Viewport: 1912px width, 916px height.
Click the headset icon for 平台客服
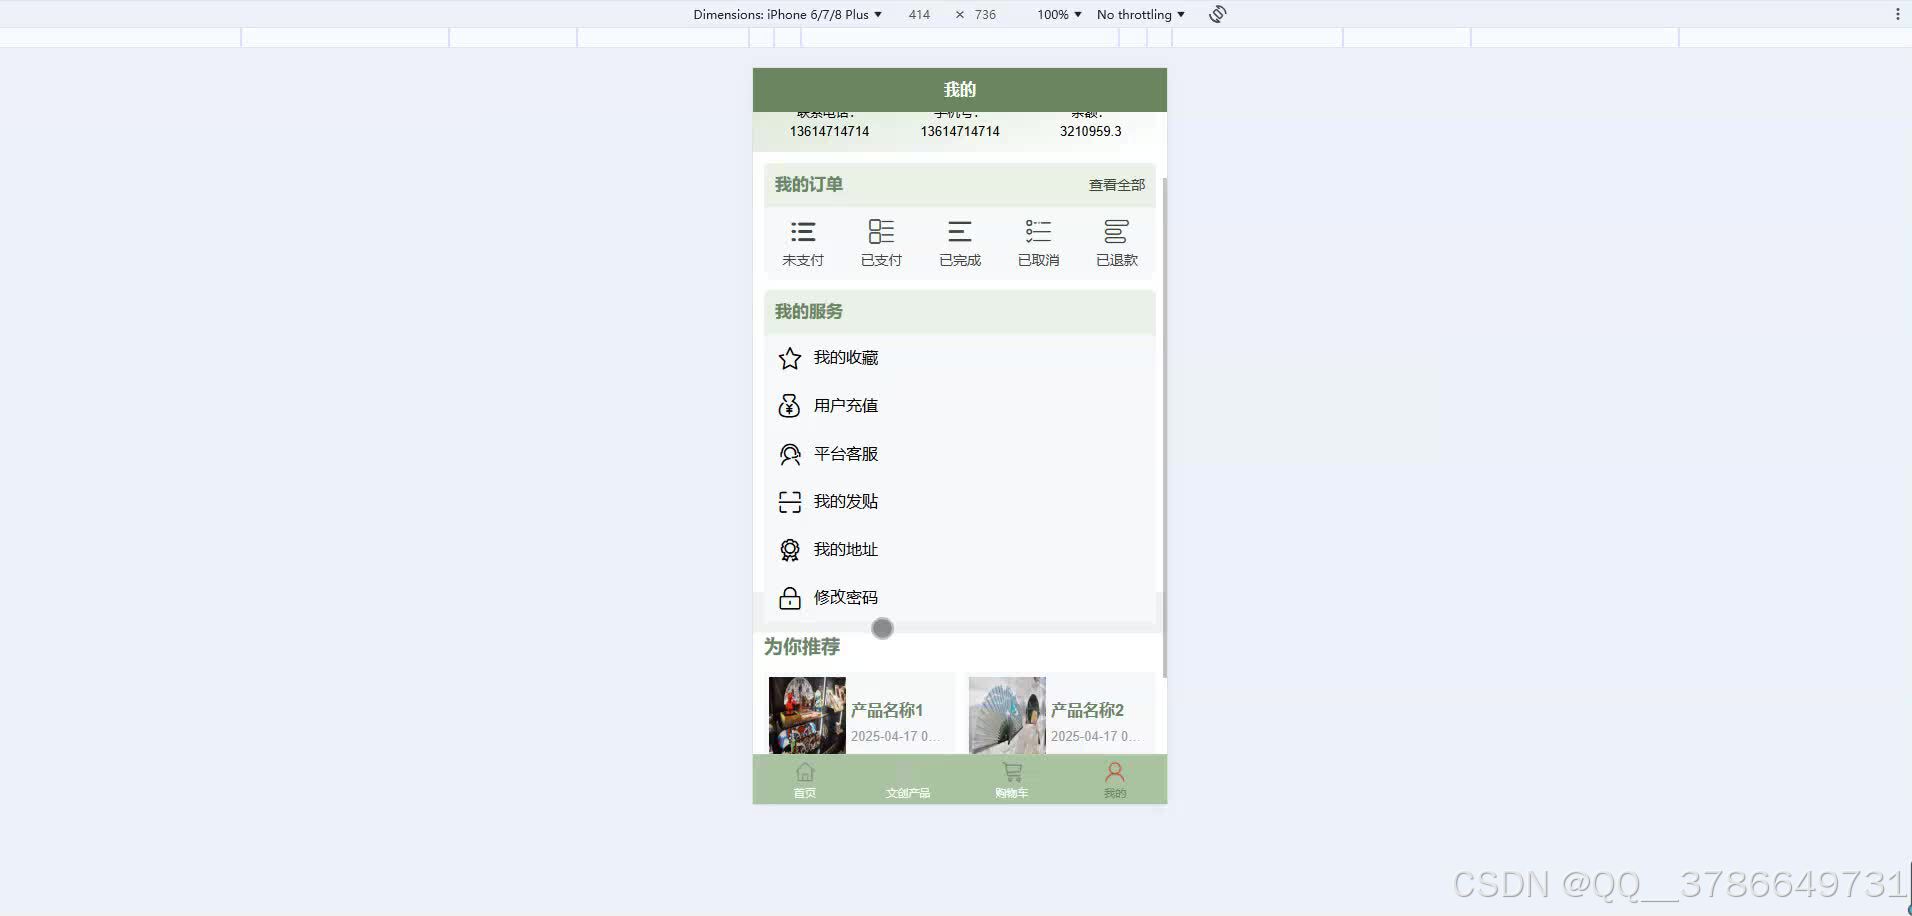coord(790,454)
